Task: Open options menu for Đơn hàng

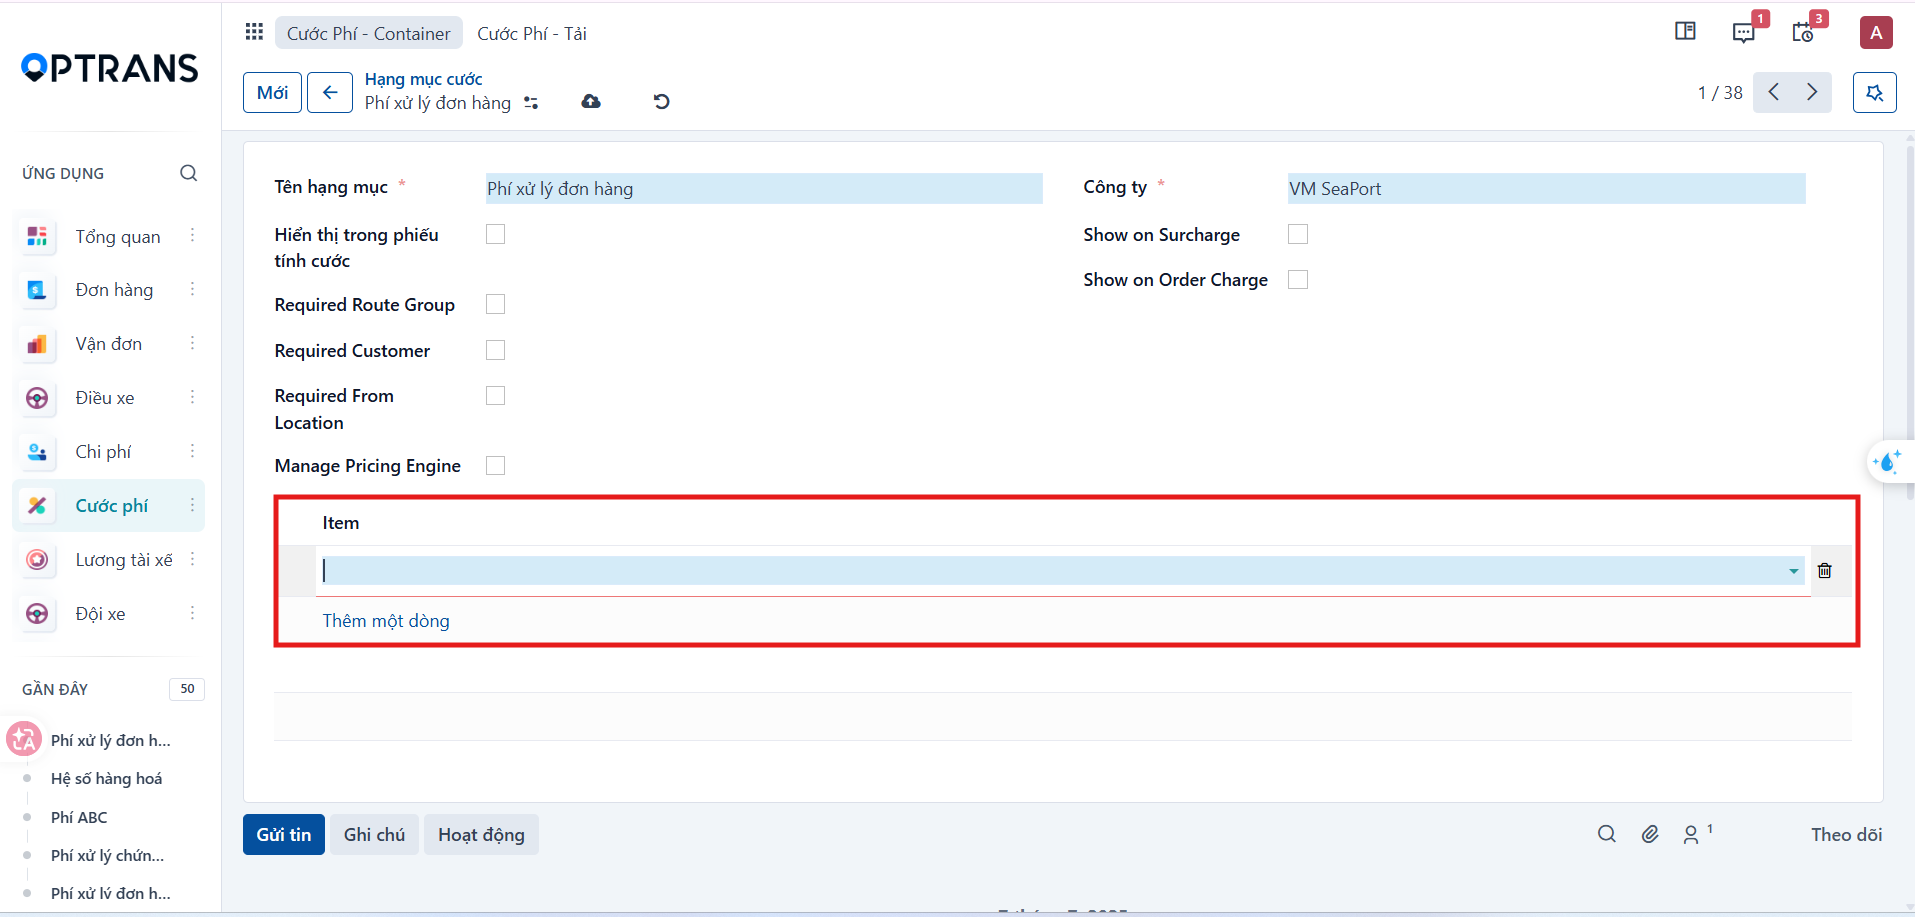Action: pos(192,289)
